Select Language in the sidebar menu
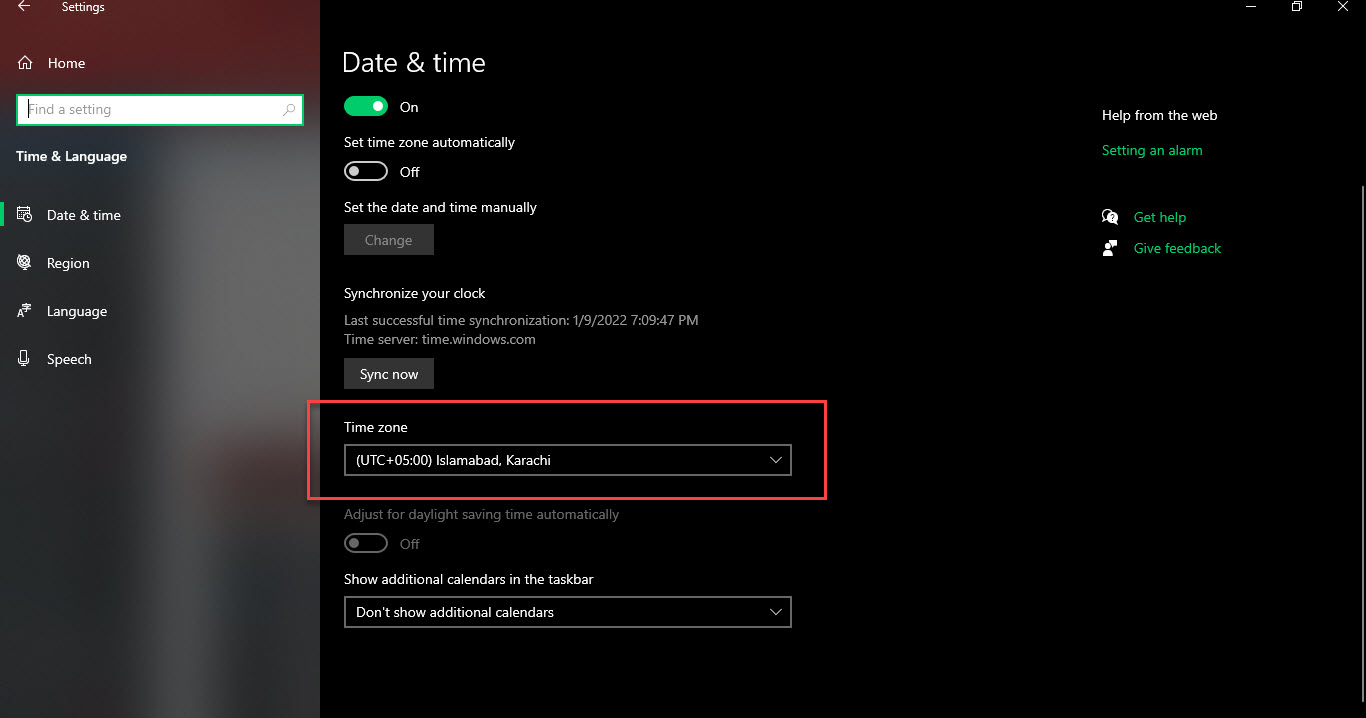 point(77,311)
